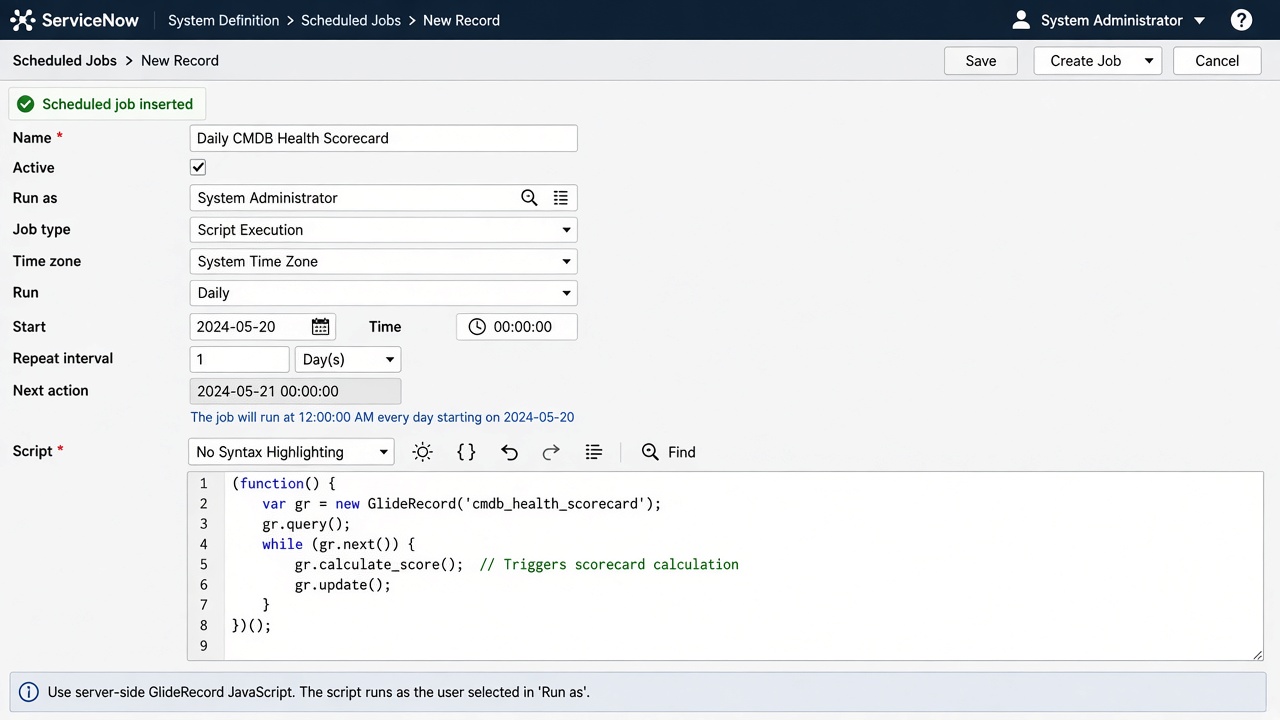Click the user avatar icon

point(1021,20)
